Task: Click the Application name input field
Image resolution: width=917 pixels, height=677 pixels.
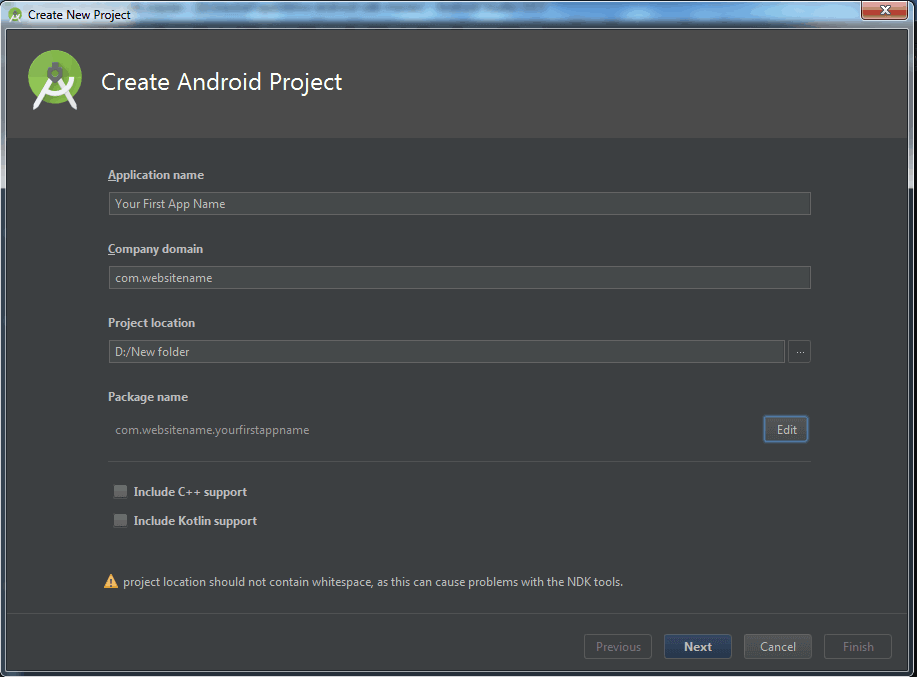Action: point(460,203)
